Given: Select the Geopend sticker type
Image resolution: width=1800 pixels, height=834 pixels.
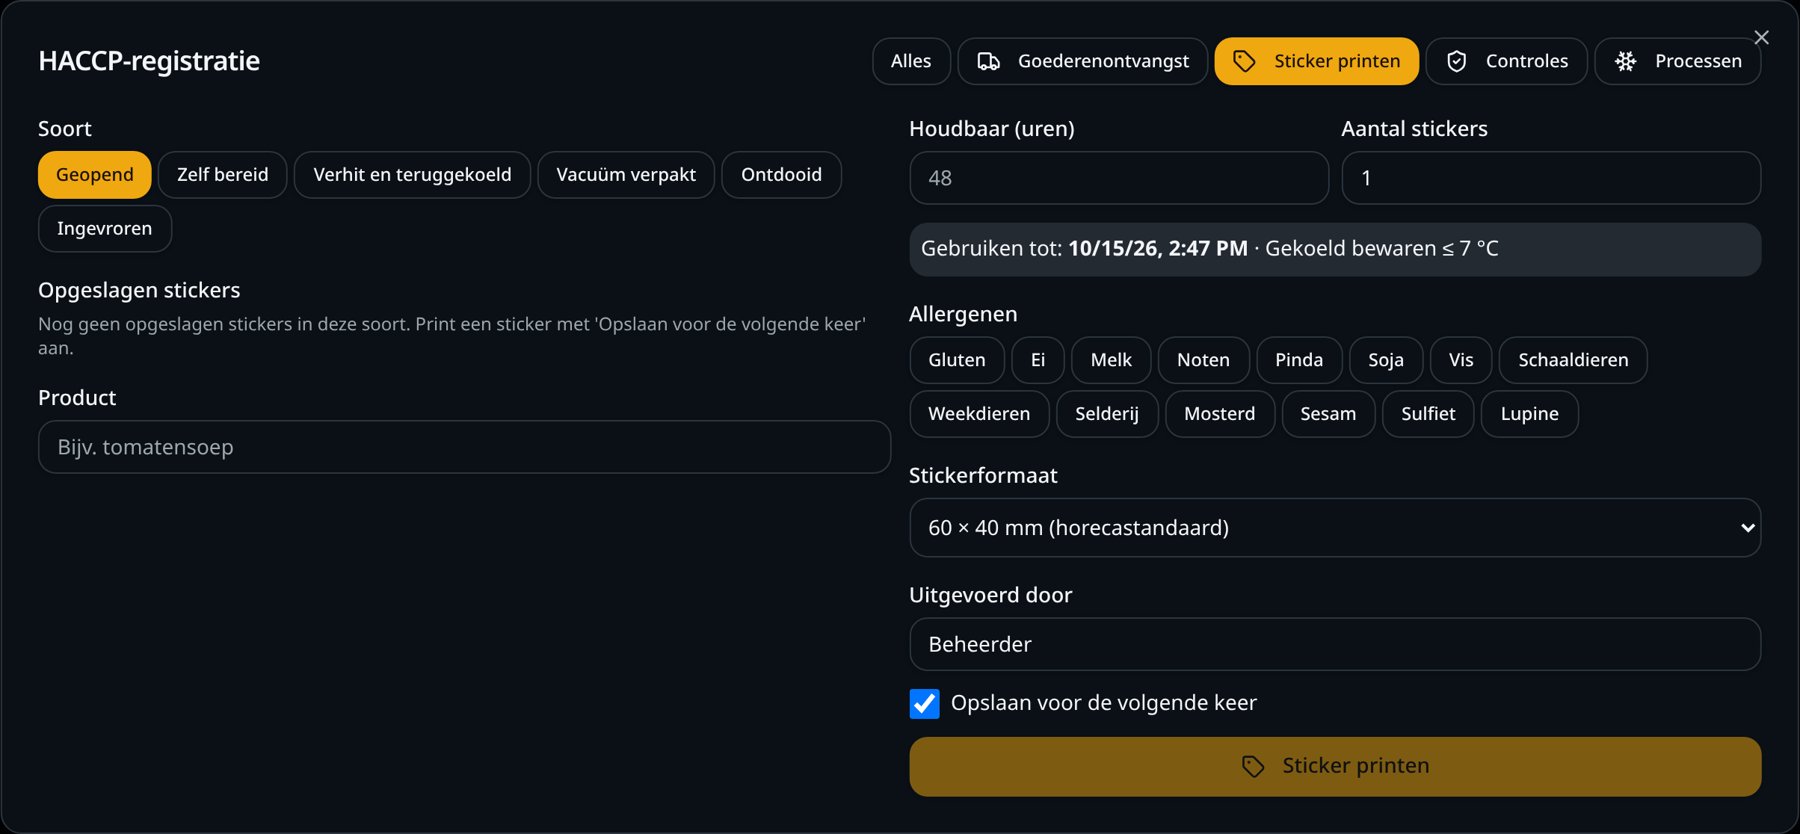Looking at the screenshot, I should point(94,175).
